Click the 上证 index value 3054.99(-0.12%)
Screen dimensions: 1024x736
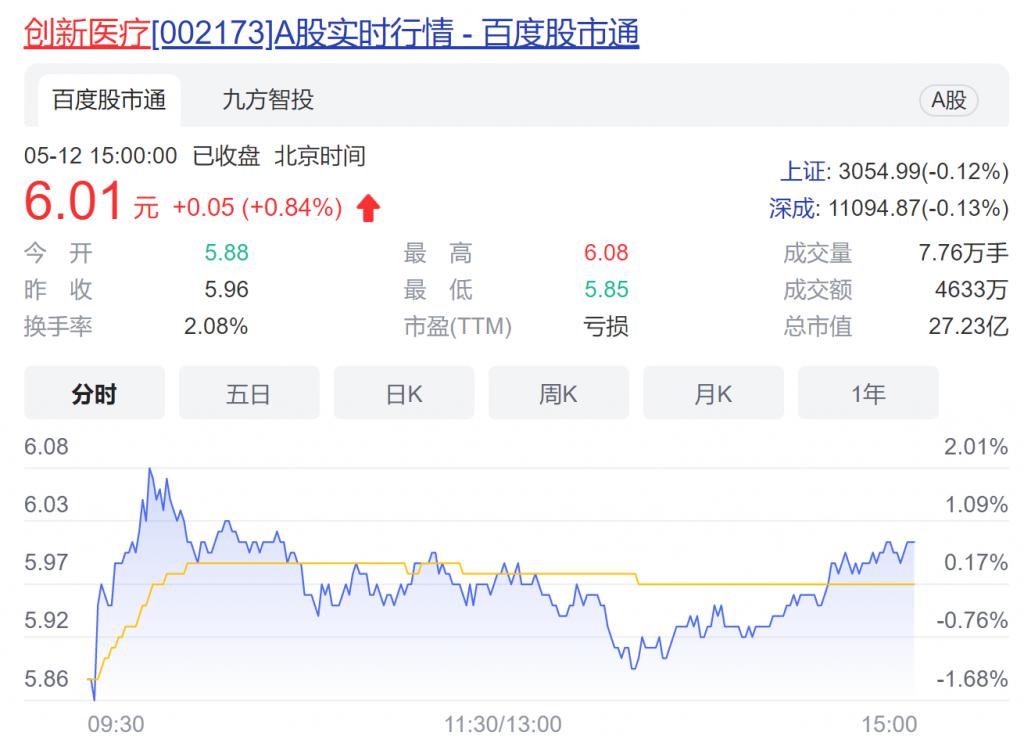coord(923,172)
